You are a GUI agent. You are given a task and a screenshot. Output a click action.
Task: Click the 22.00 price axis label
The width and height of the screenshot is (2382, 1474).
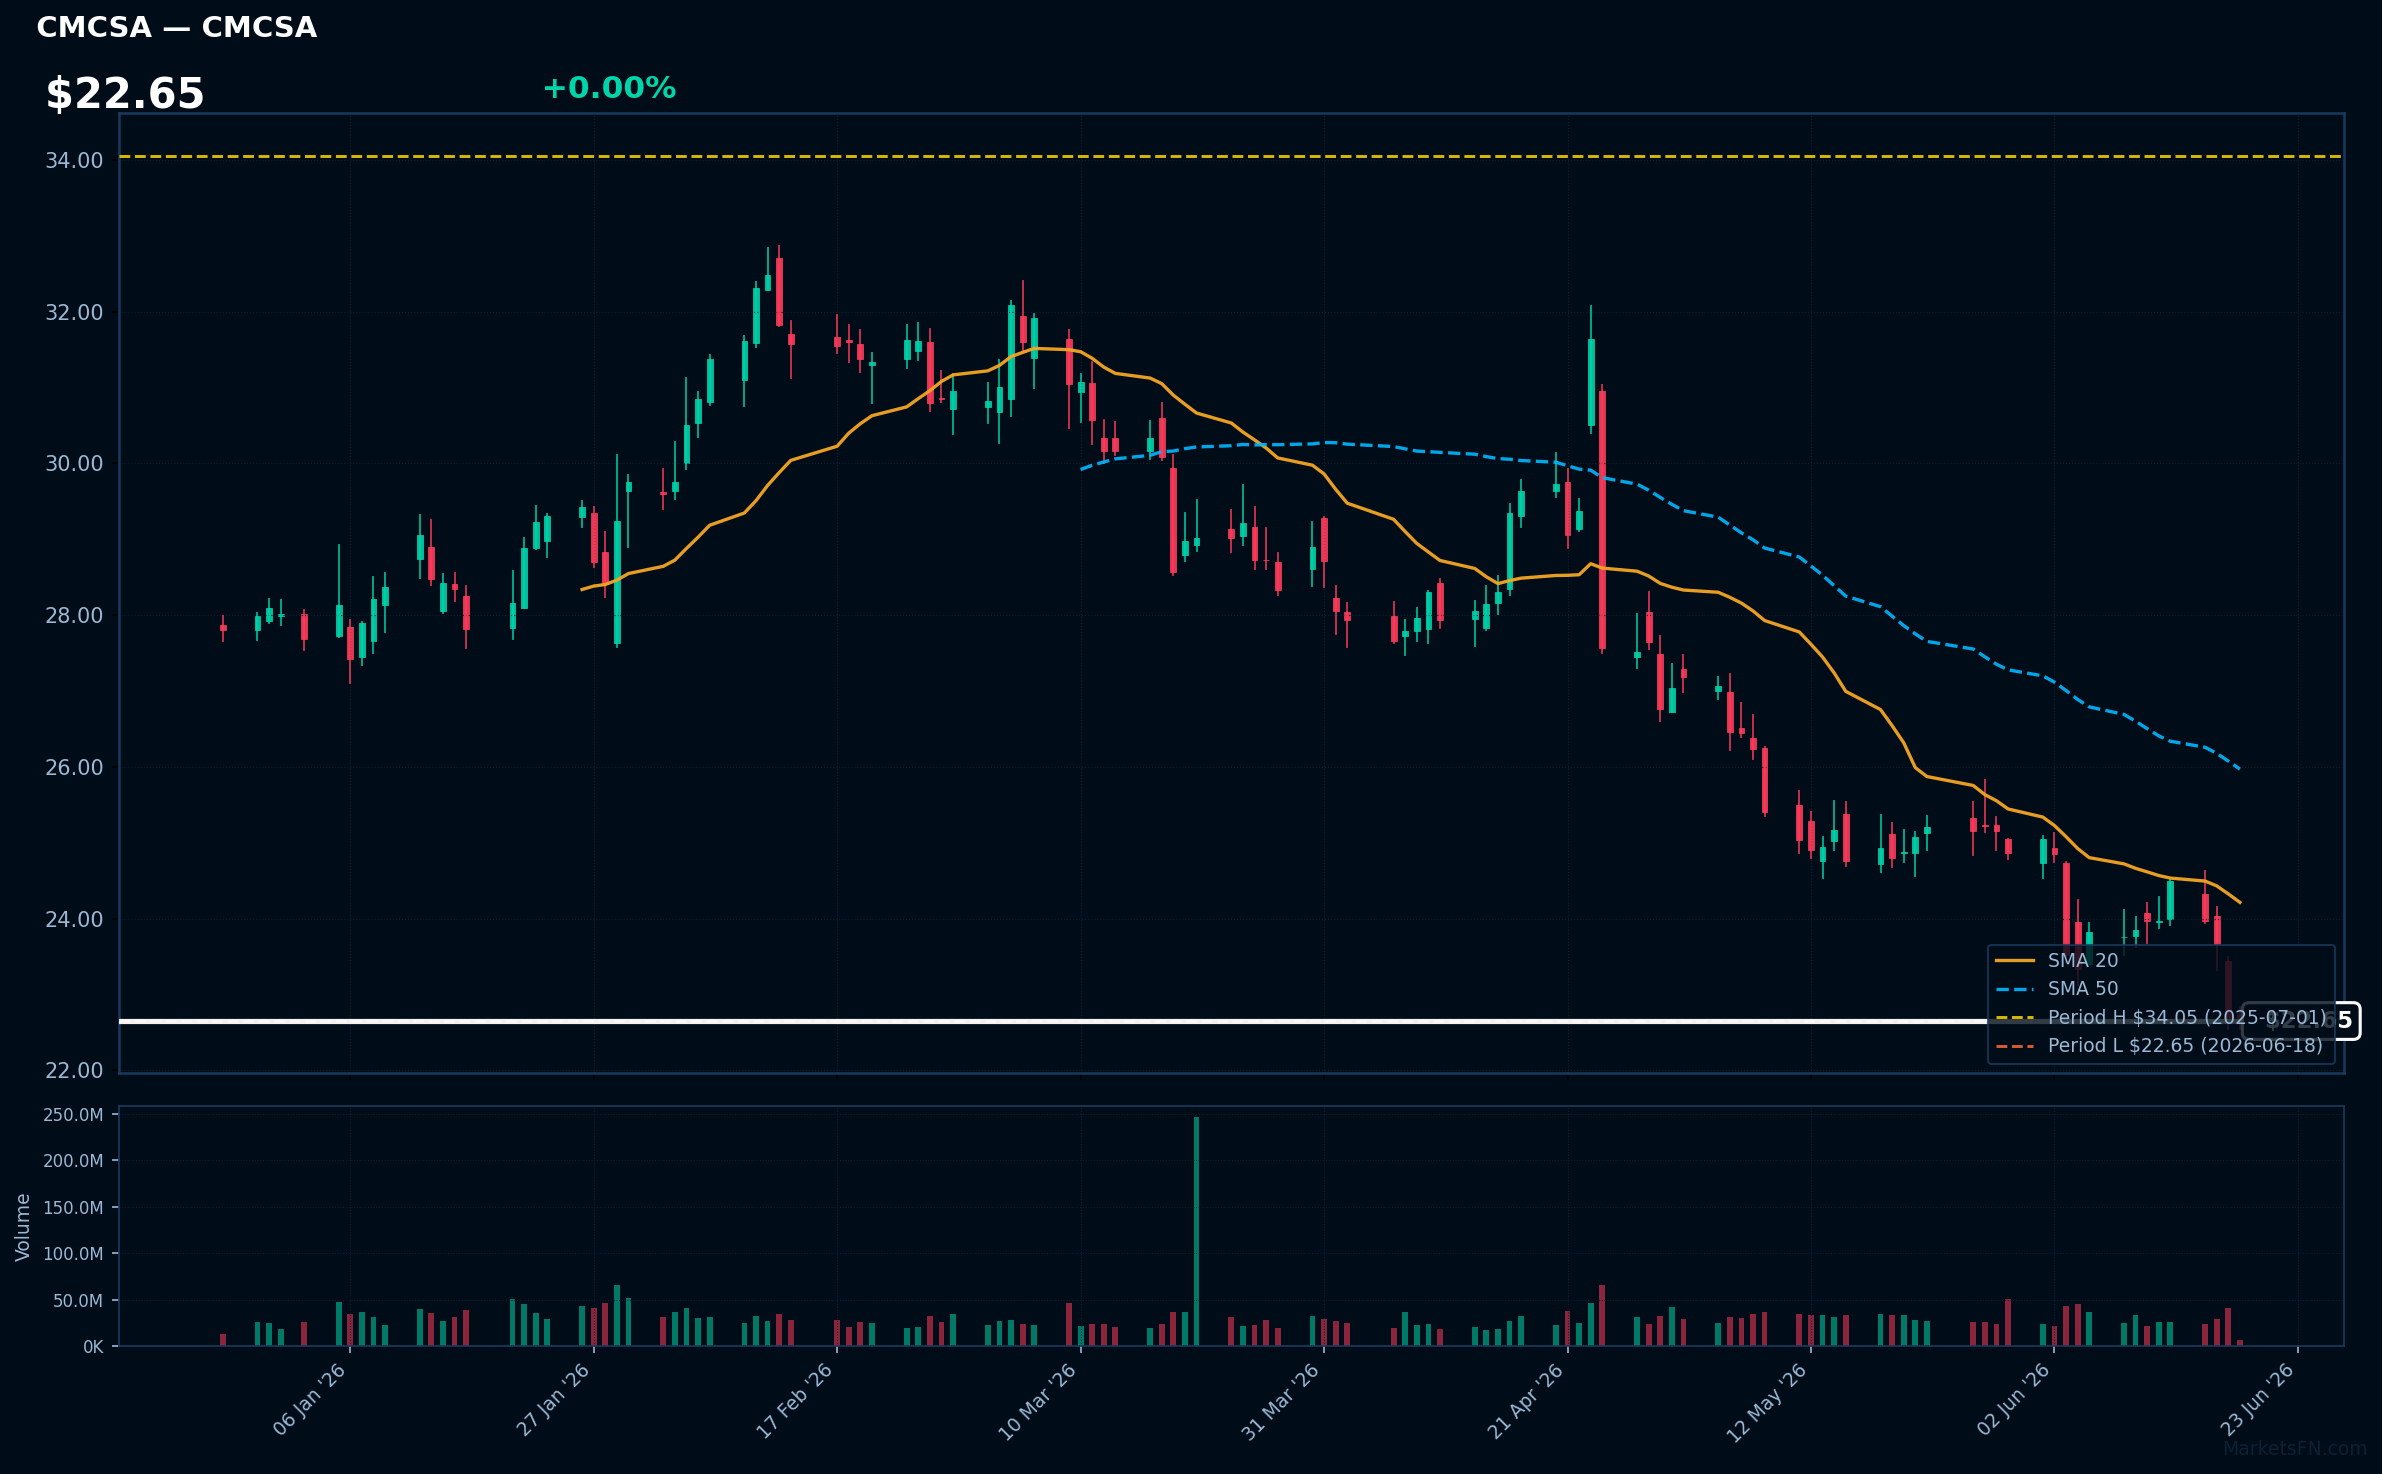(74, 1070)
